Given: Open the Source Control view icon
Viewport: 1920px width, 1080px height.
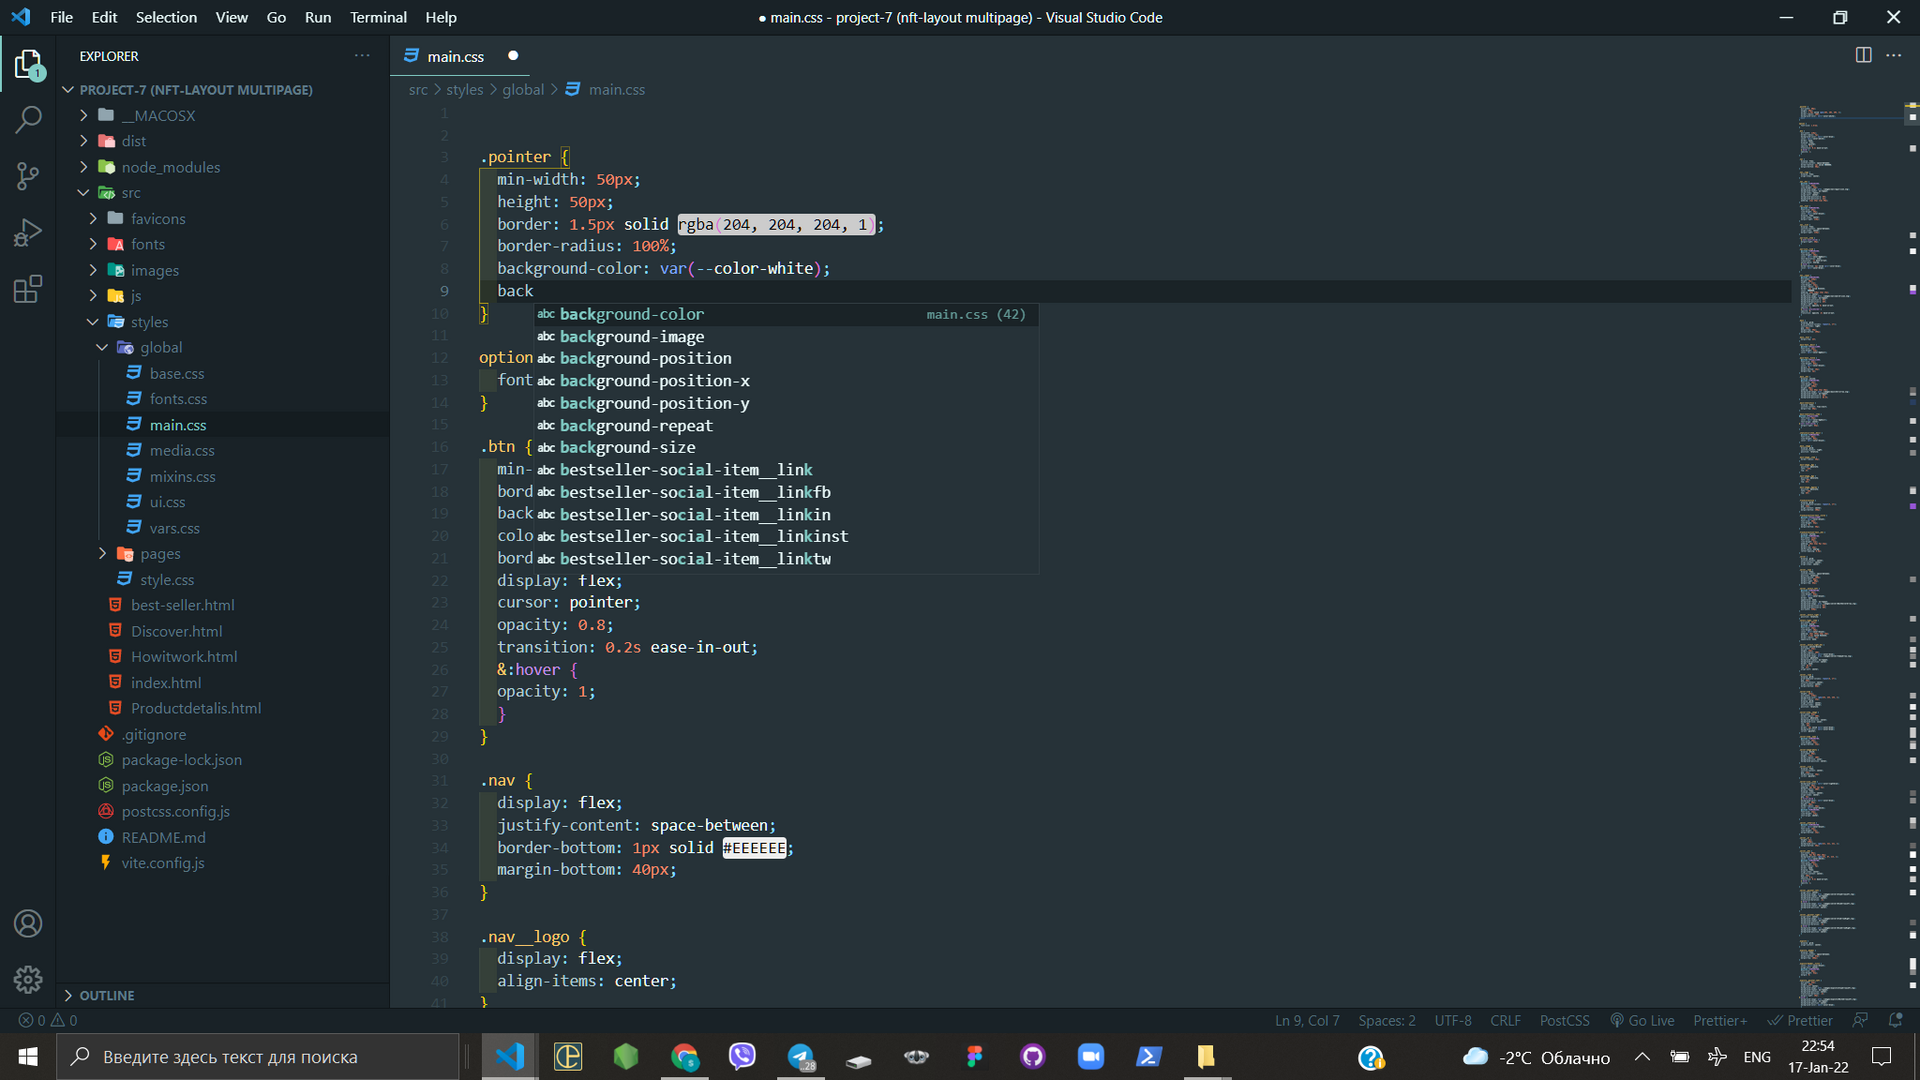Looking at the screenshot, I should tap(28, 177).
